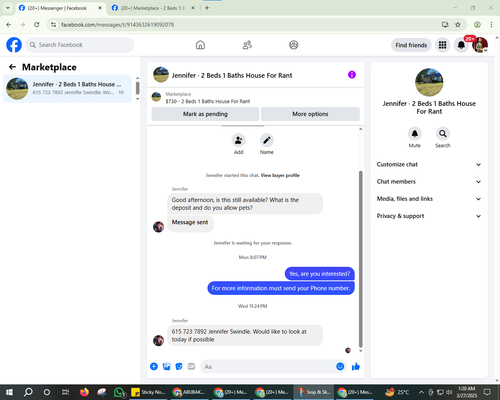The height and width of the screenshot is (400, 500).
Task: Show hidden system tray icons chevron
Action: click(421, 392)
